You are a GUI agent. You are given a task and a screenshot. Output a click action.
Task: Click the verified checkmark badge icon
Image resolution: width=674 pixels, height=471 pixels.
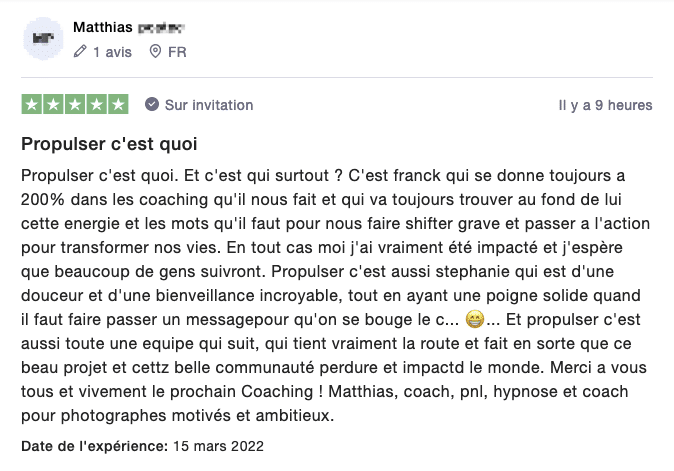tap(152, 104)
